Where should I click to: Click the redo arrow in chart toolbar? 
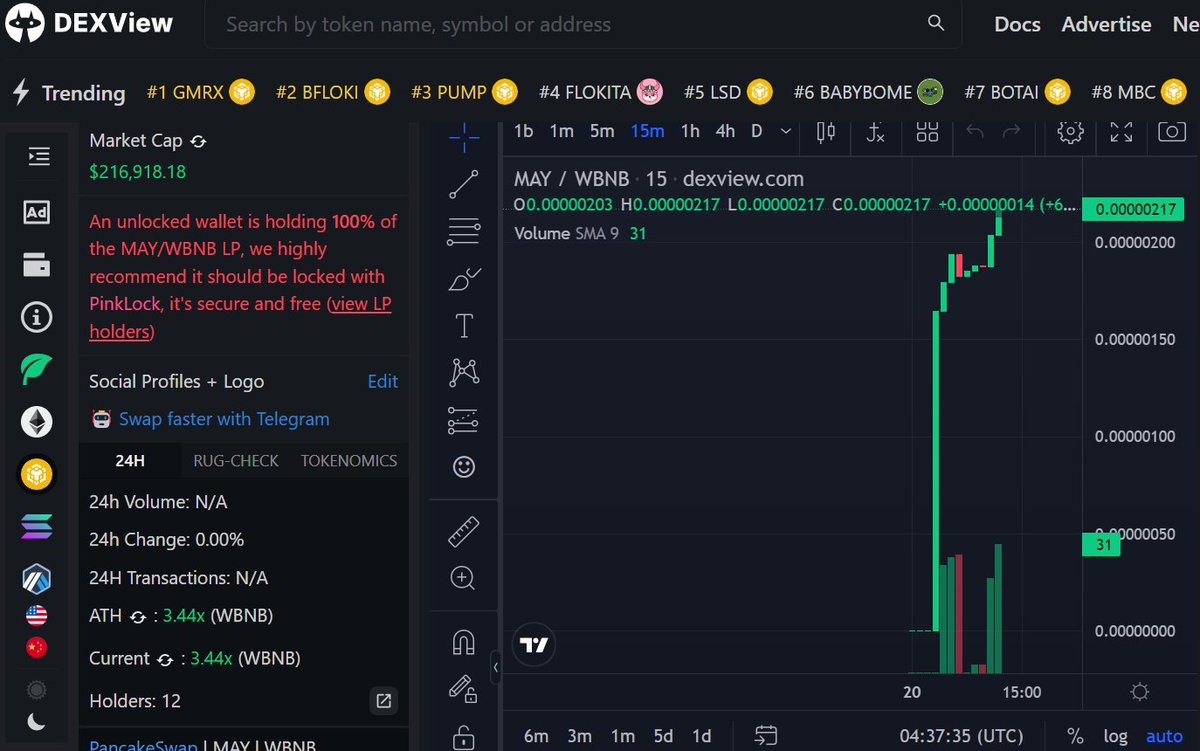click(x=1012, y=131)
